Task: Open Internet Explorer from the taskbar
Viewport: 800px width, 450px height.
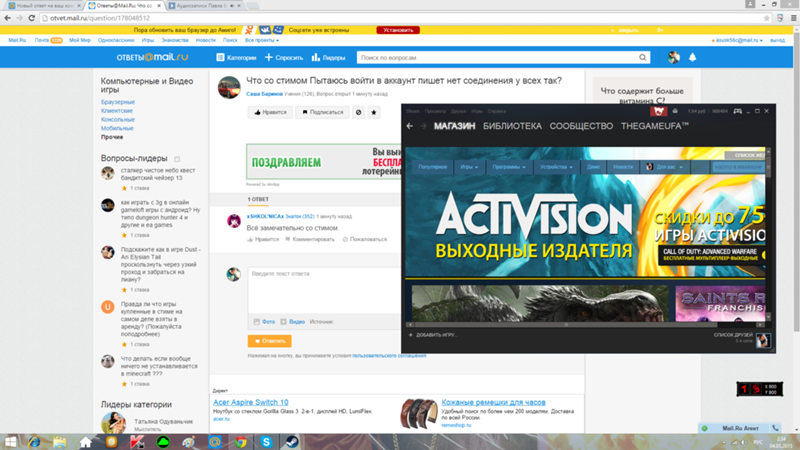Action: [x=34, y=442]
